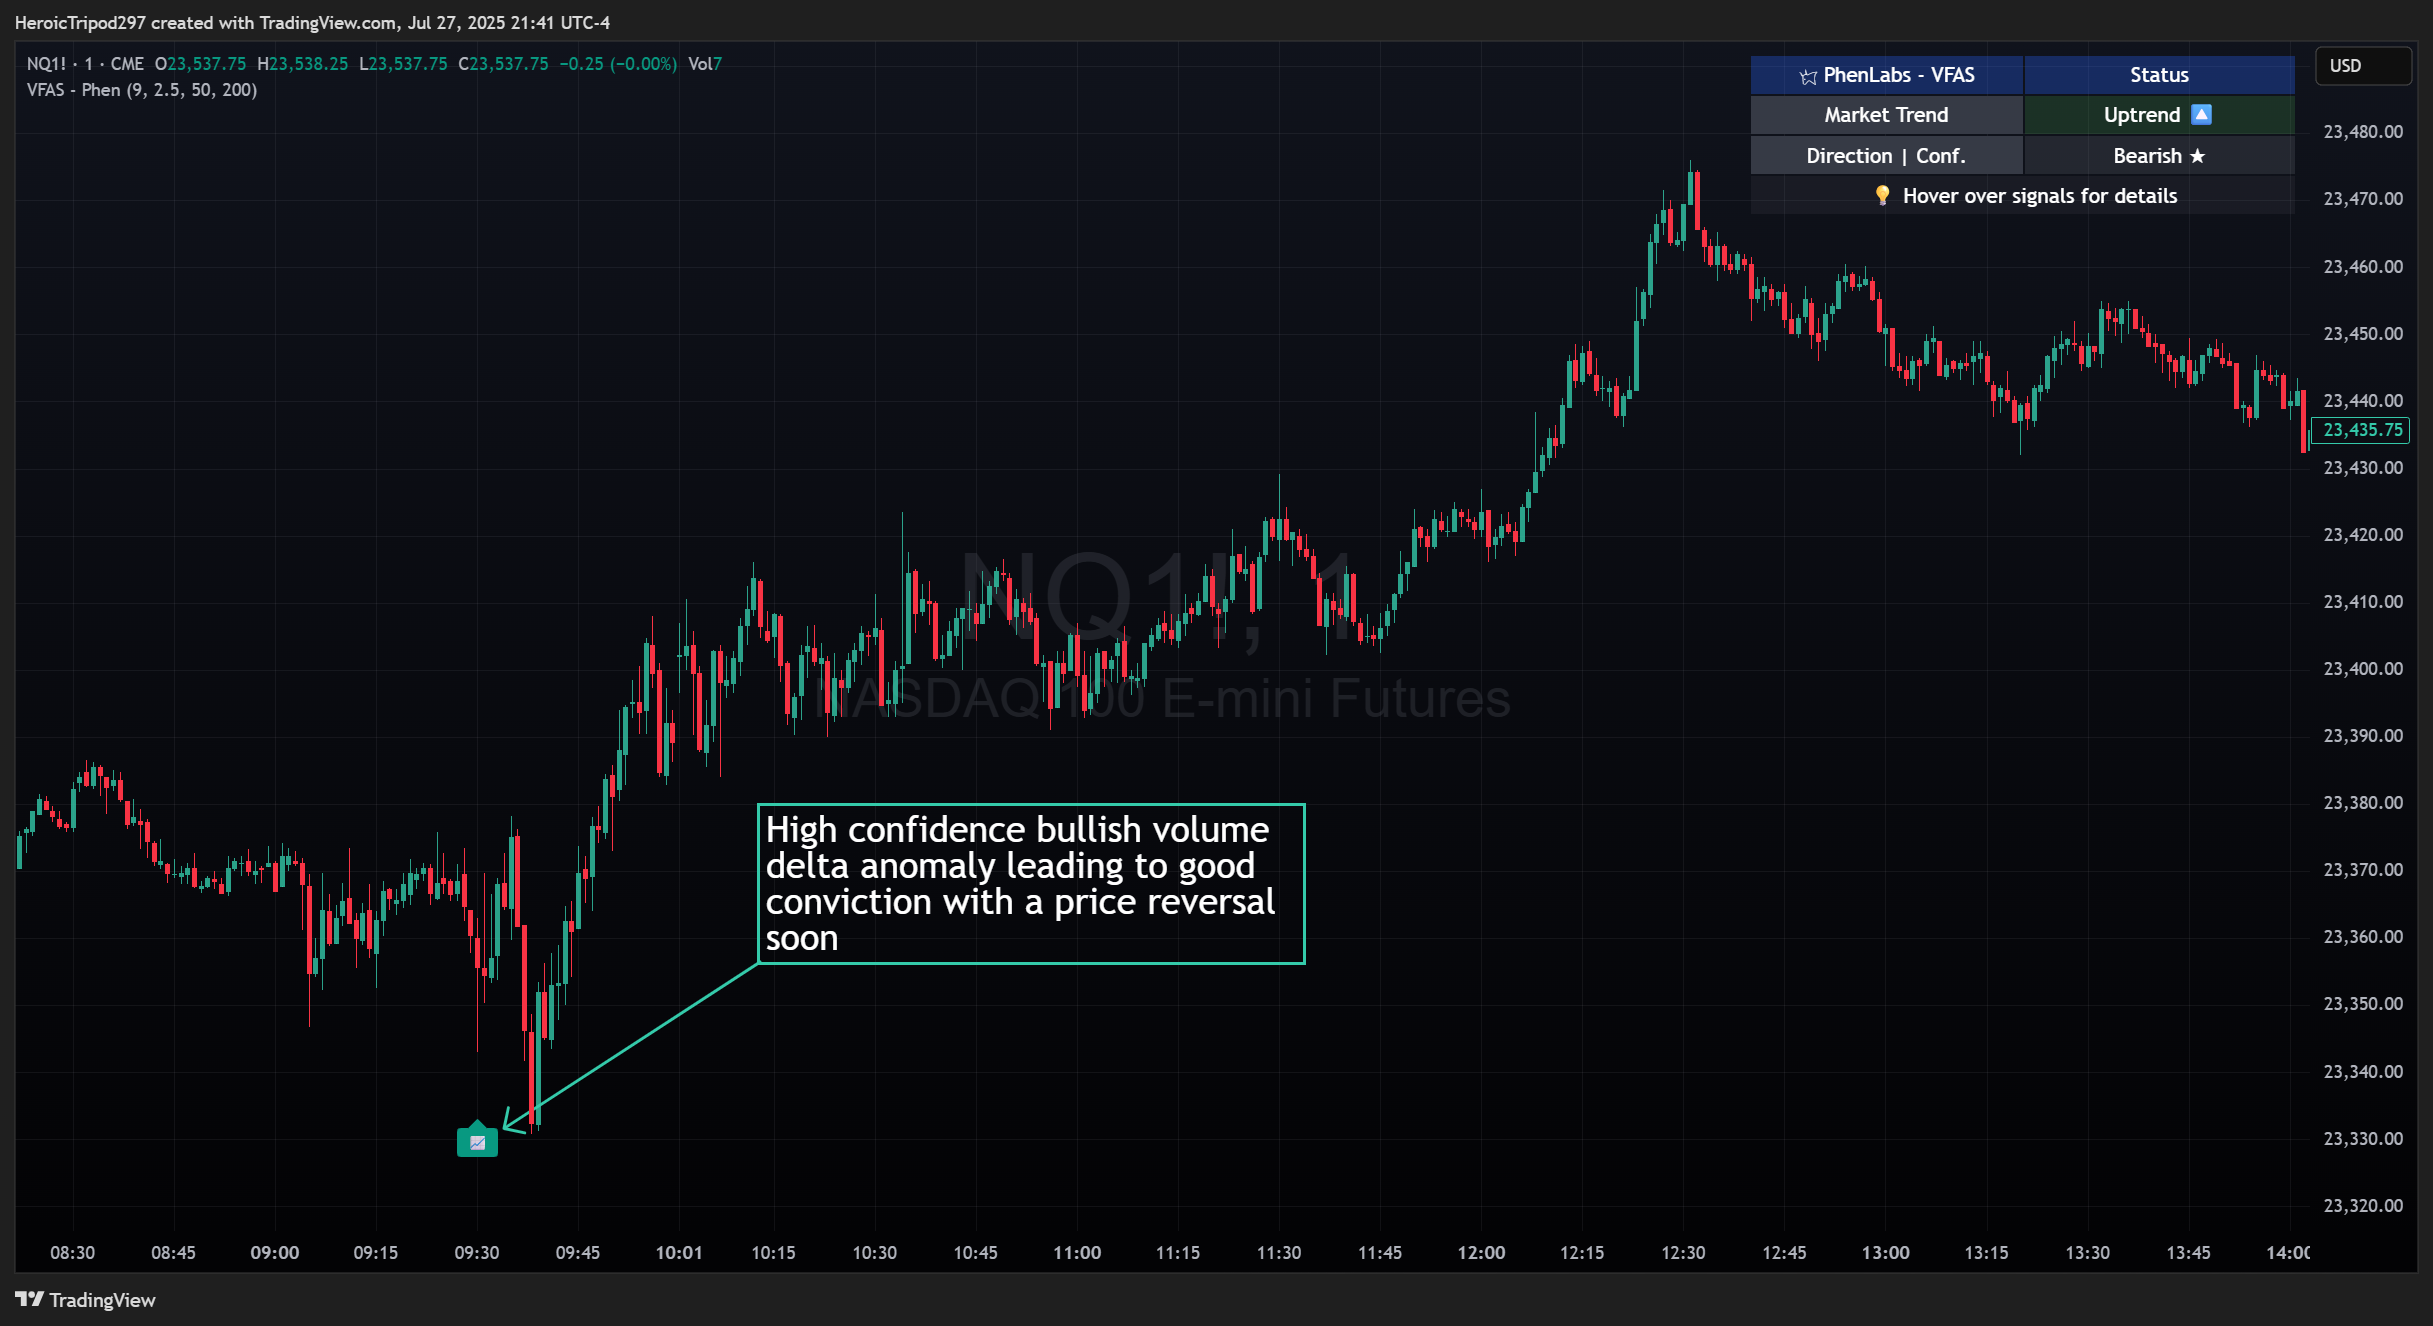The image size is (2433, 1326).
Task: Click the 10:01 time axis label
Action: 679,1252
